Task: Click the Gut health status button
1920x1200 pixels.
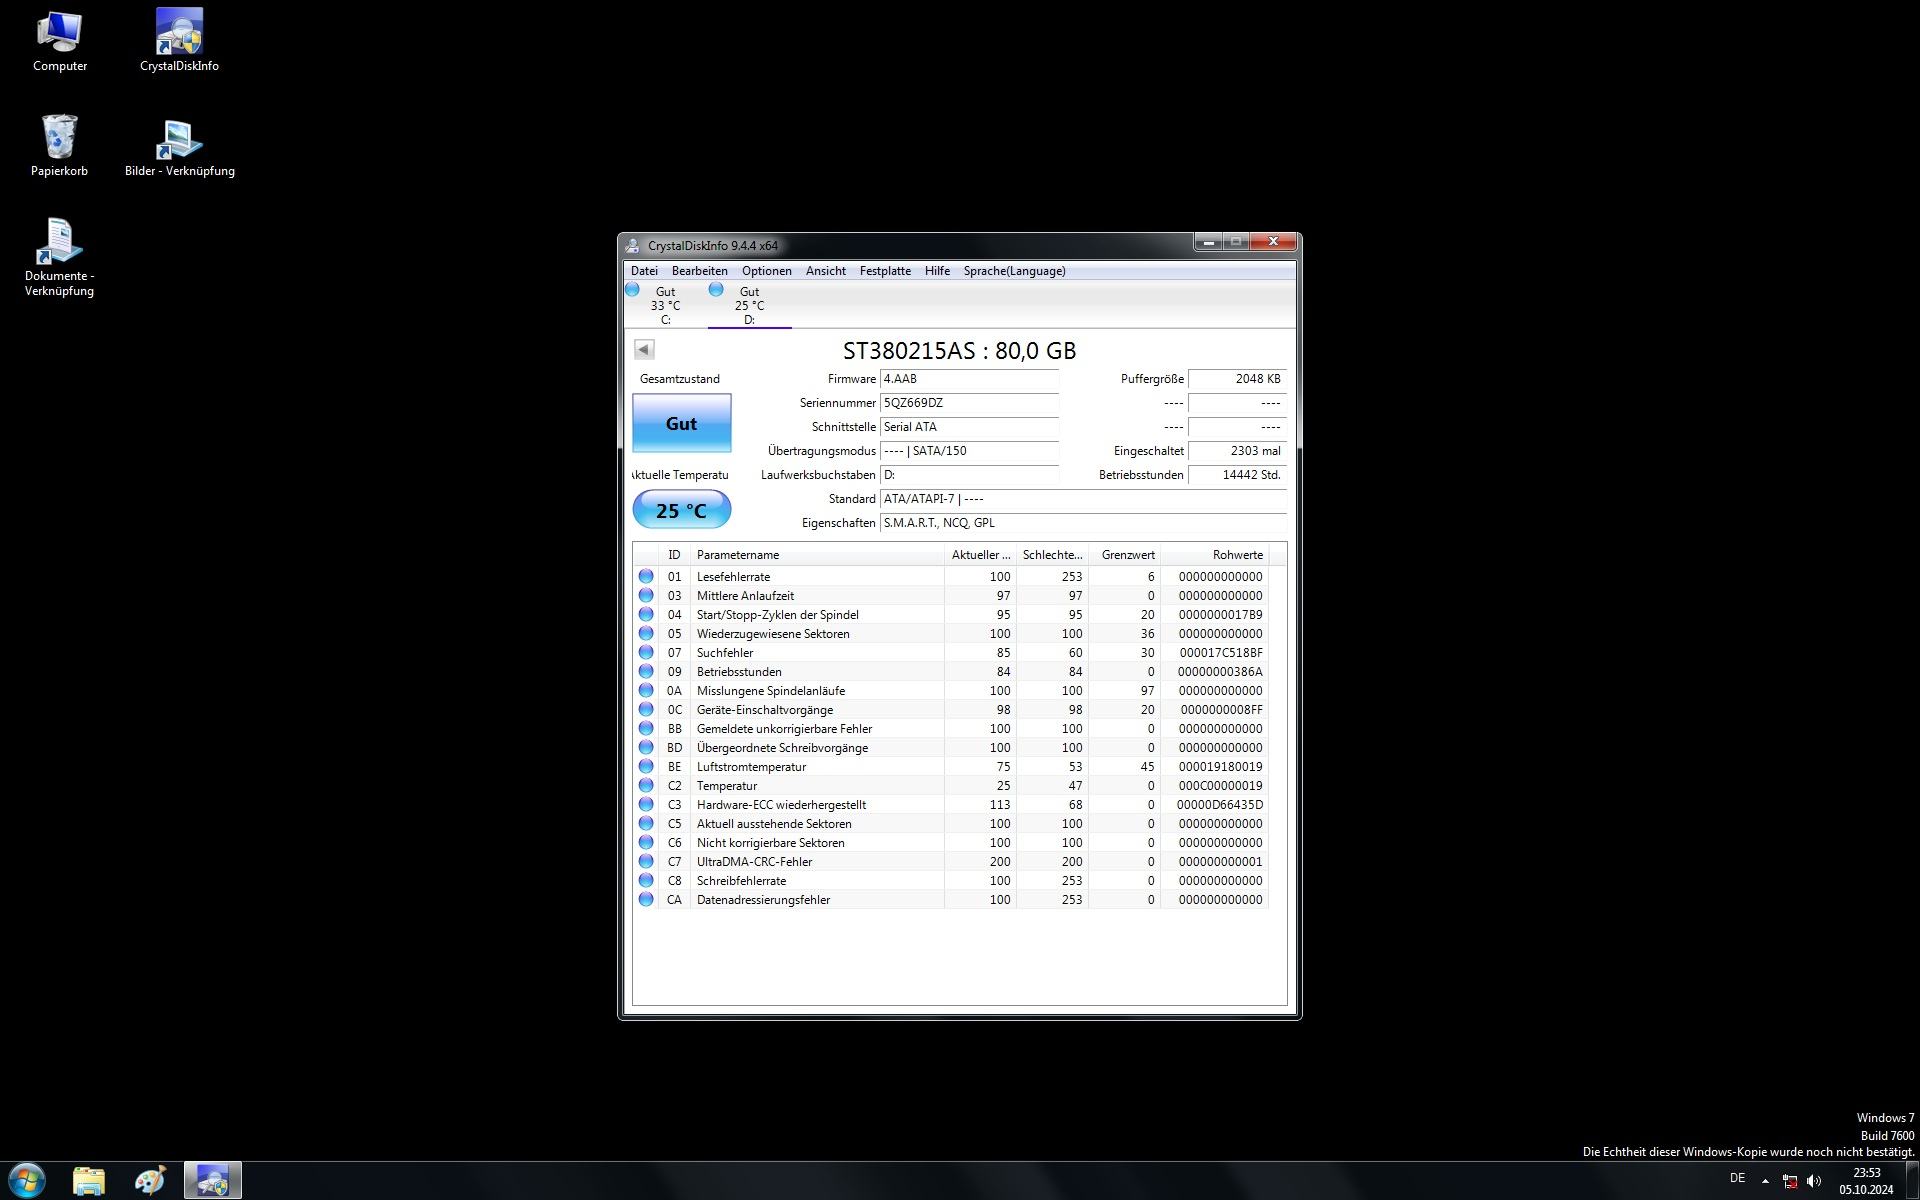Action: click(x=681, y=424)
